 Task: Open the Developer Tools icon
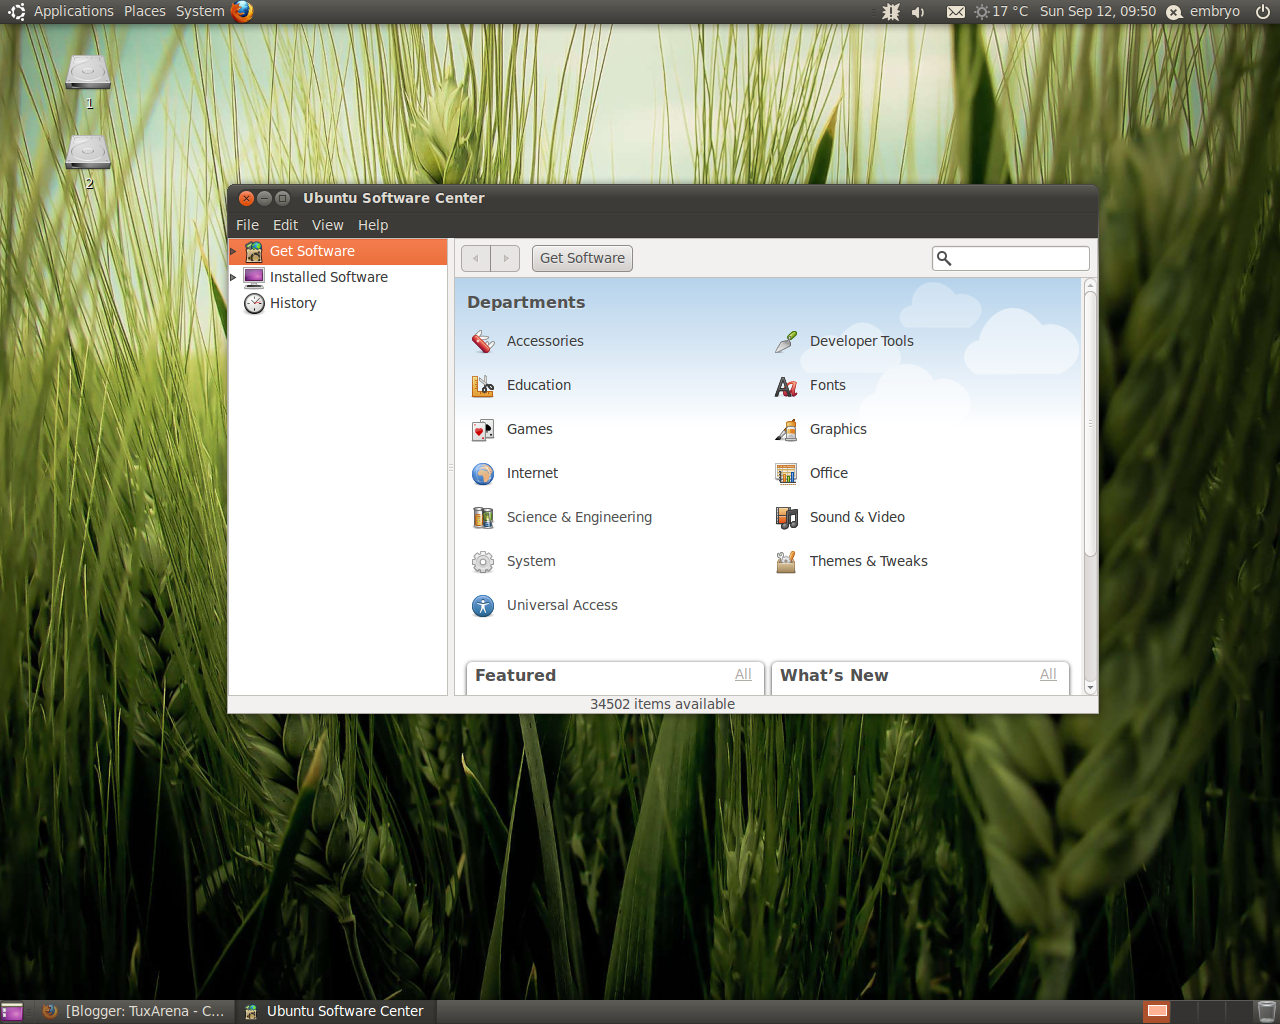coord(786,342)
